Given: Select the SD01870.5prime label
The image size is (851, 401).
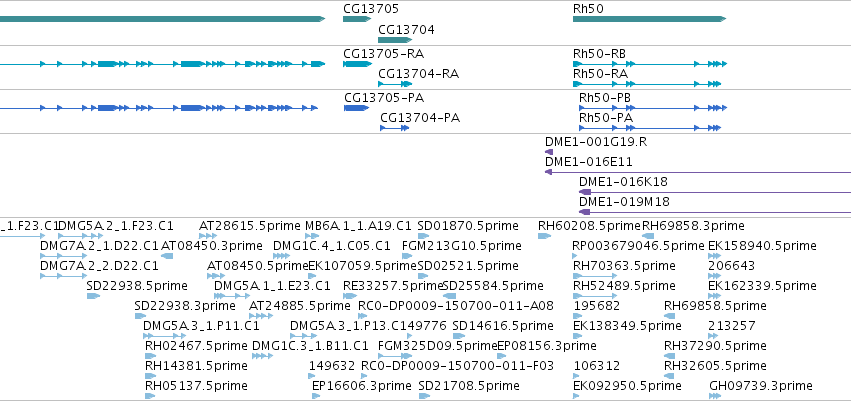Looking at the screenshot, I should pyautogui.click(x=468, y=226).
